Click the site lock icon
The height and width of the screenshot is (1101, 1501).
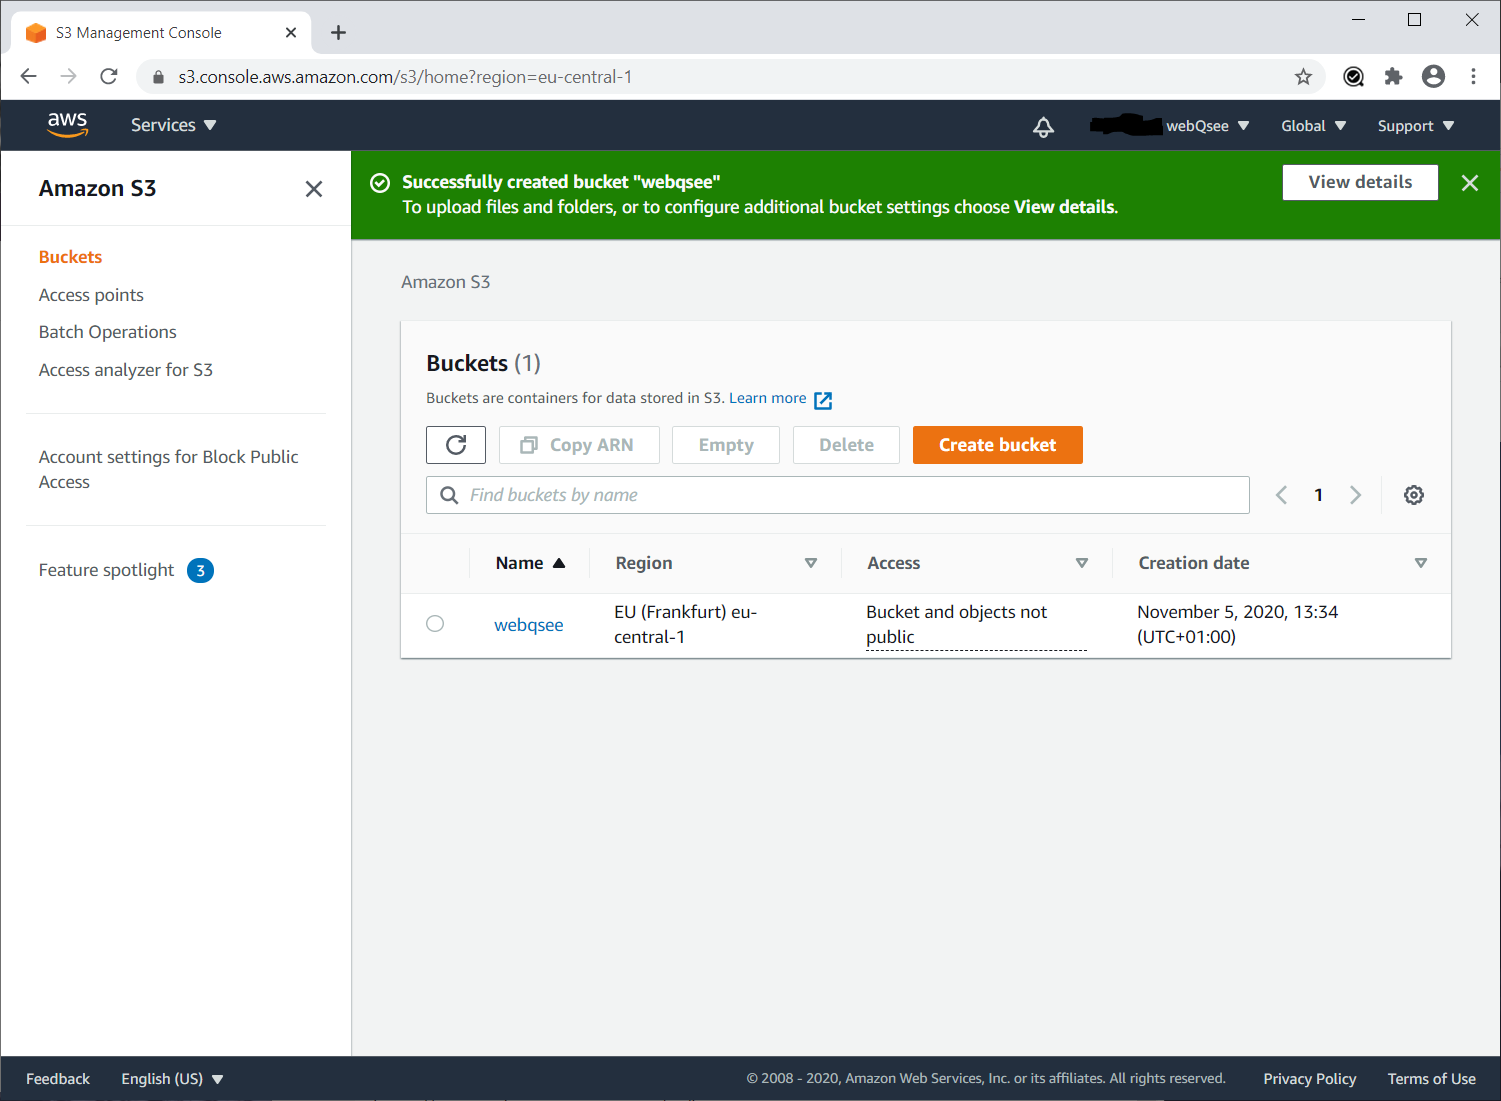click(158, 77)
